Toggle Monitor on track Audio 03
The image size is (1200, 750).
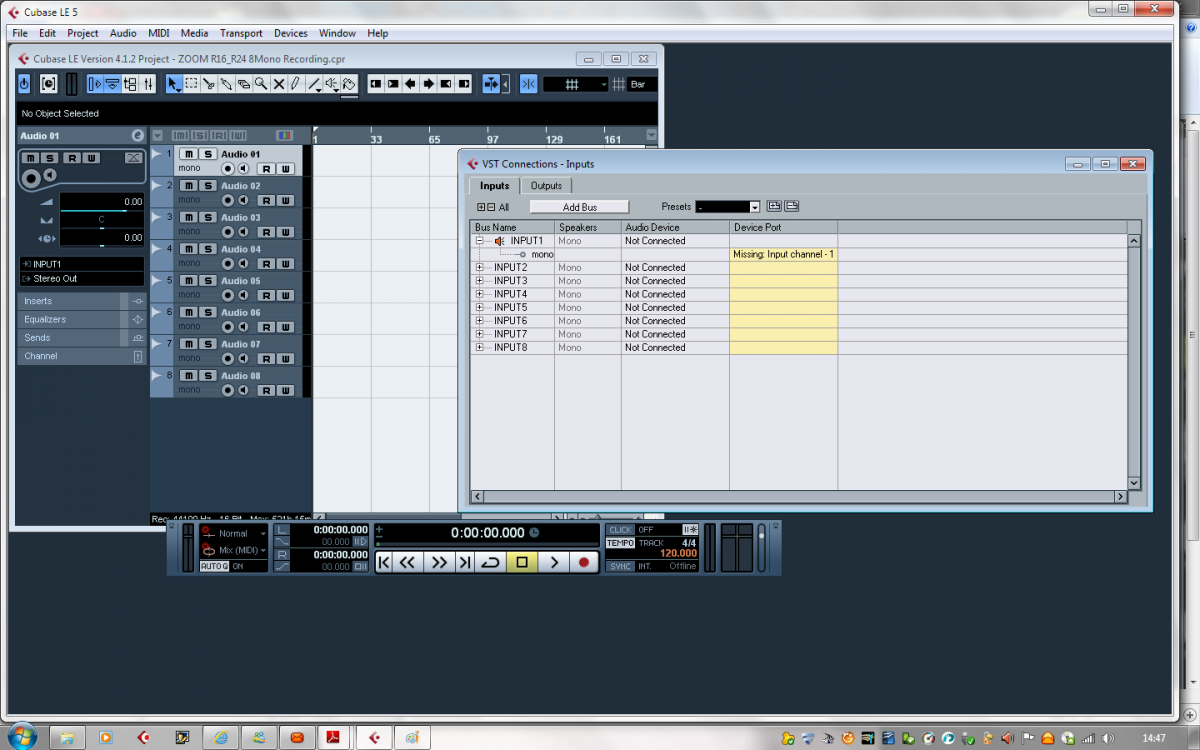click(x=243, y=232)
